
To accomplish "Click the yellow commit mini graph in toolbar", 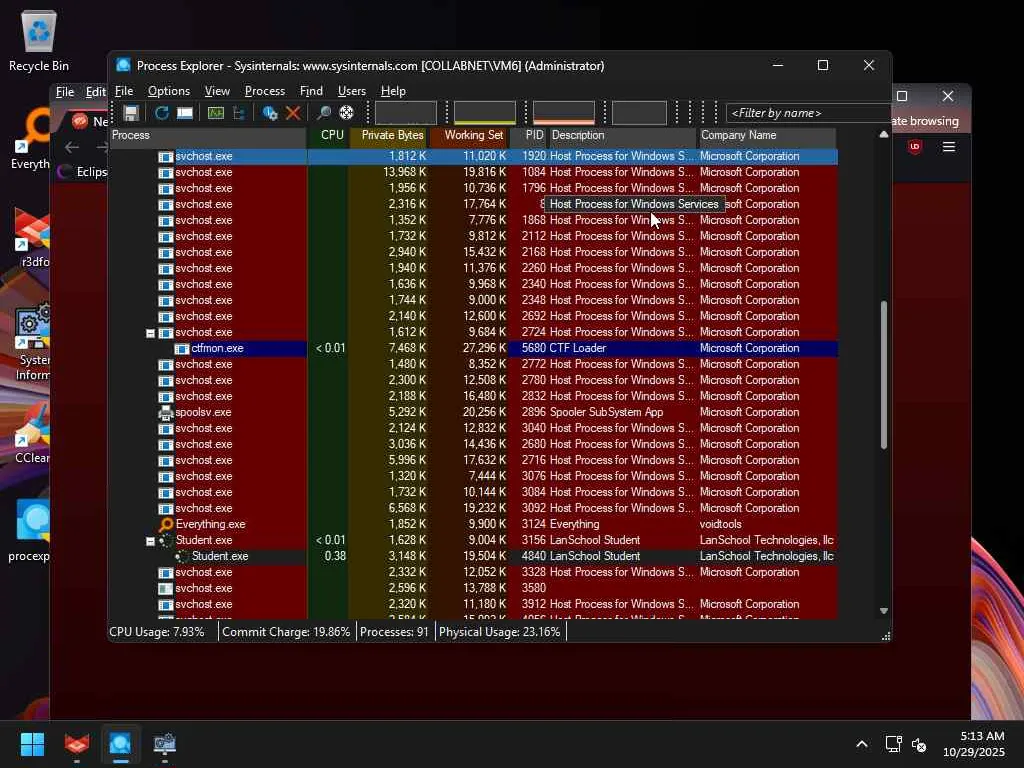I will tap(485, 113).
